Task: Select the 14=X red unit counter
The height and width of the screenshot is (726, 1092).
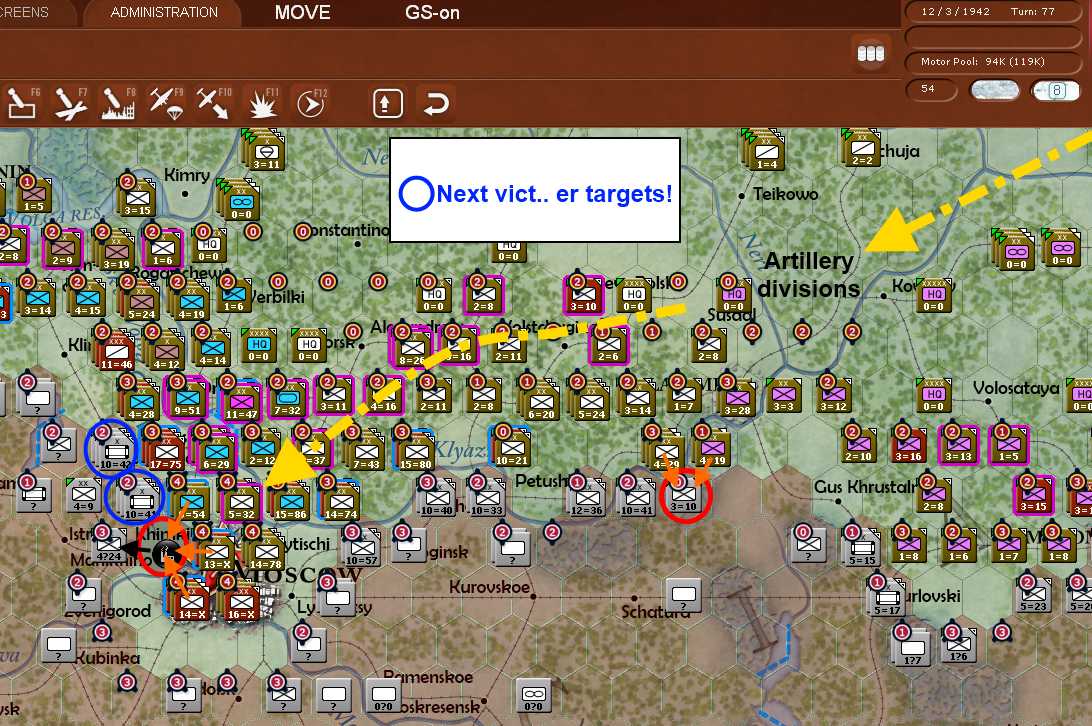Action: tap(192, 602)
